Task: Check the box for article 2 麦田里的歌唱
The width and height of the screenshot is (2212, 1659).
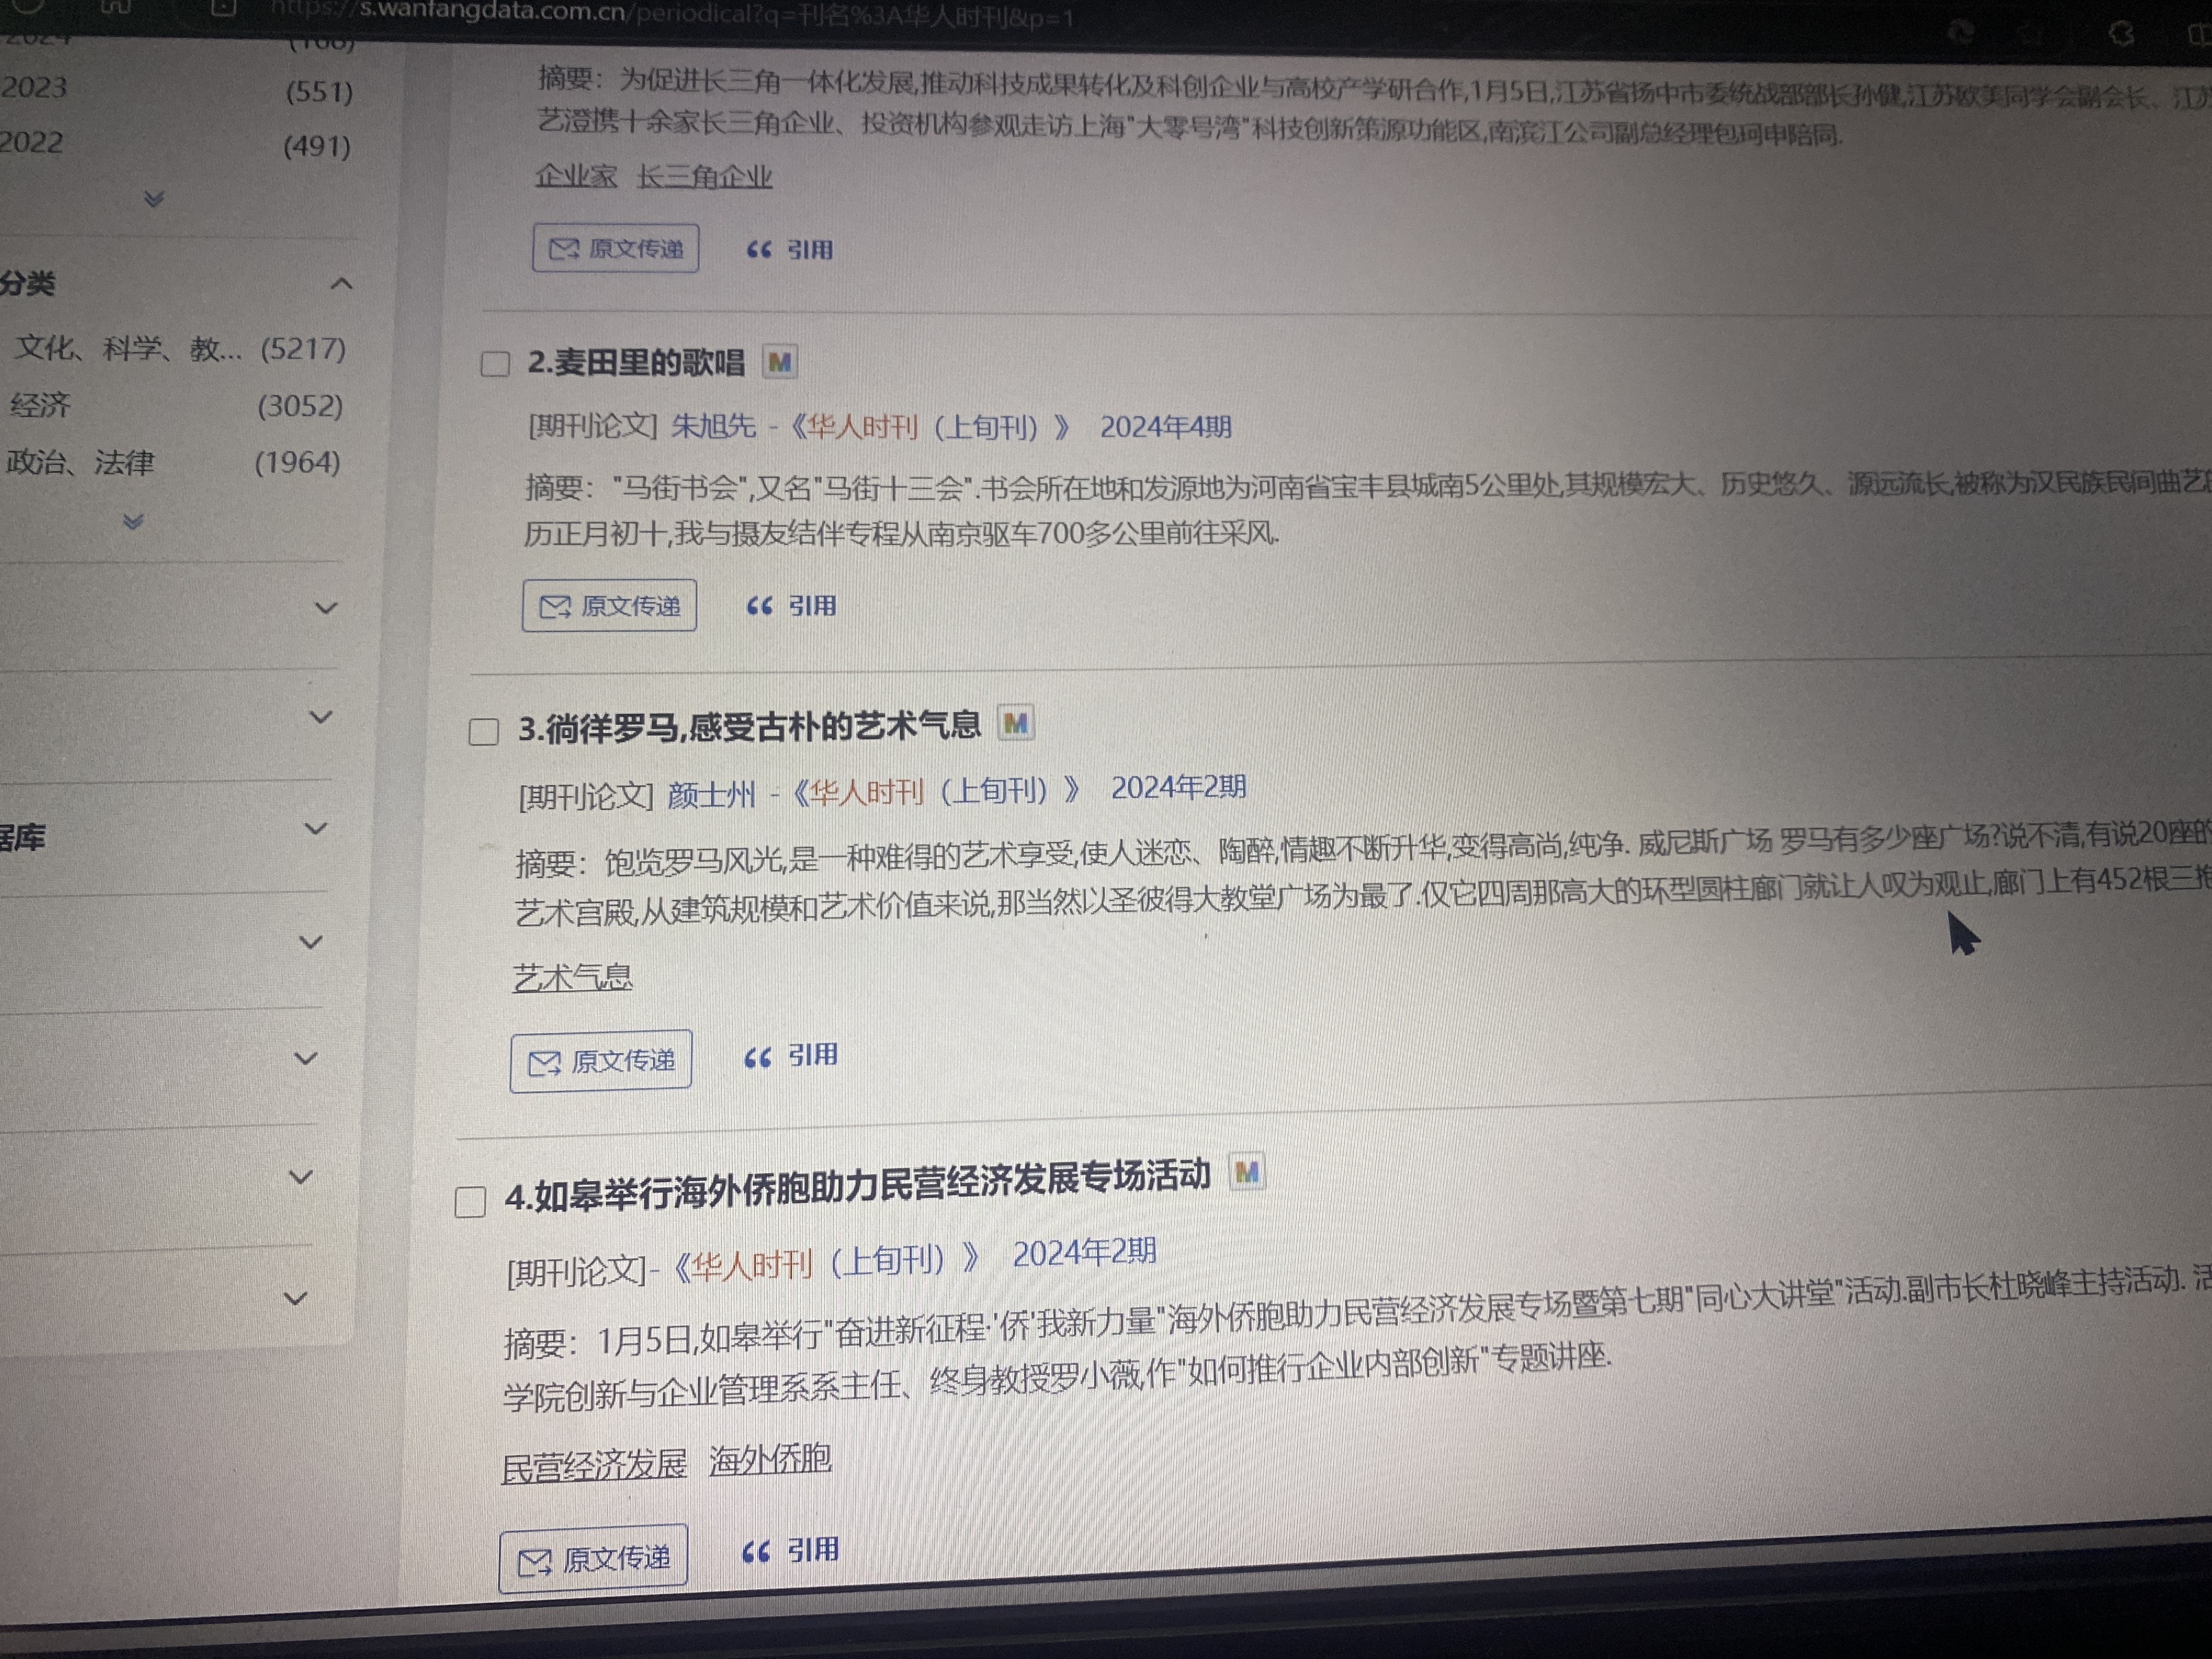Action: pyautogui.click(x=495, y=364)
